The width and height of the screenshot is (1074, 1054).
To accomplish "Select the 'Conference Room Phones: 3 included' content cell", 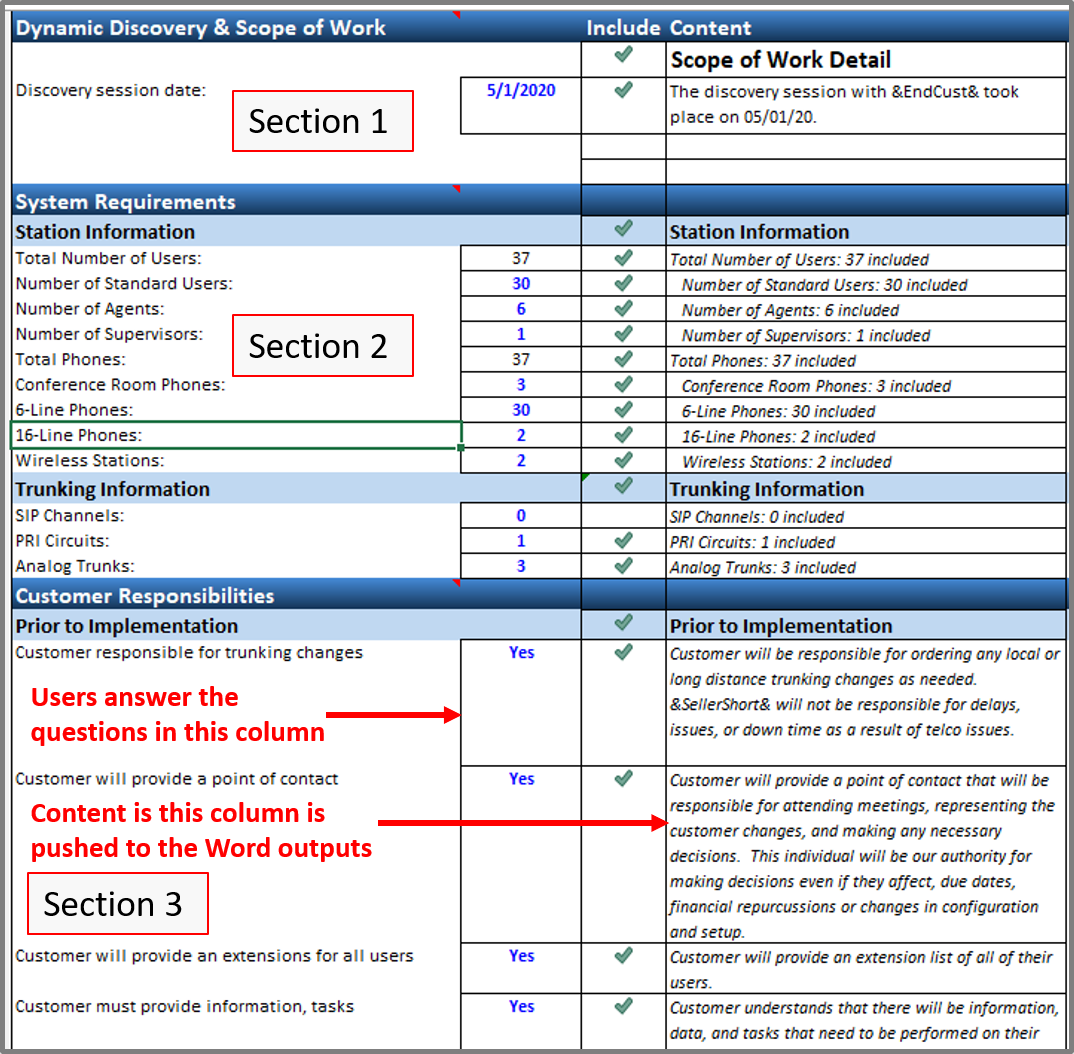I will click(x=866, y=385).
